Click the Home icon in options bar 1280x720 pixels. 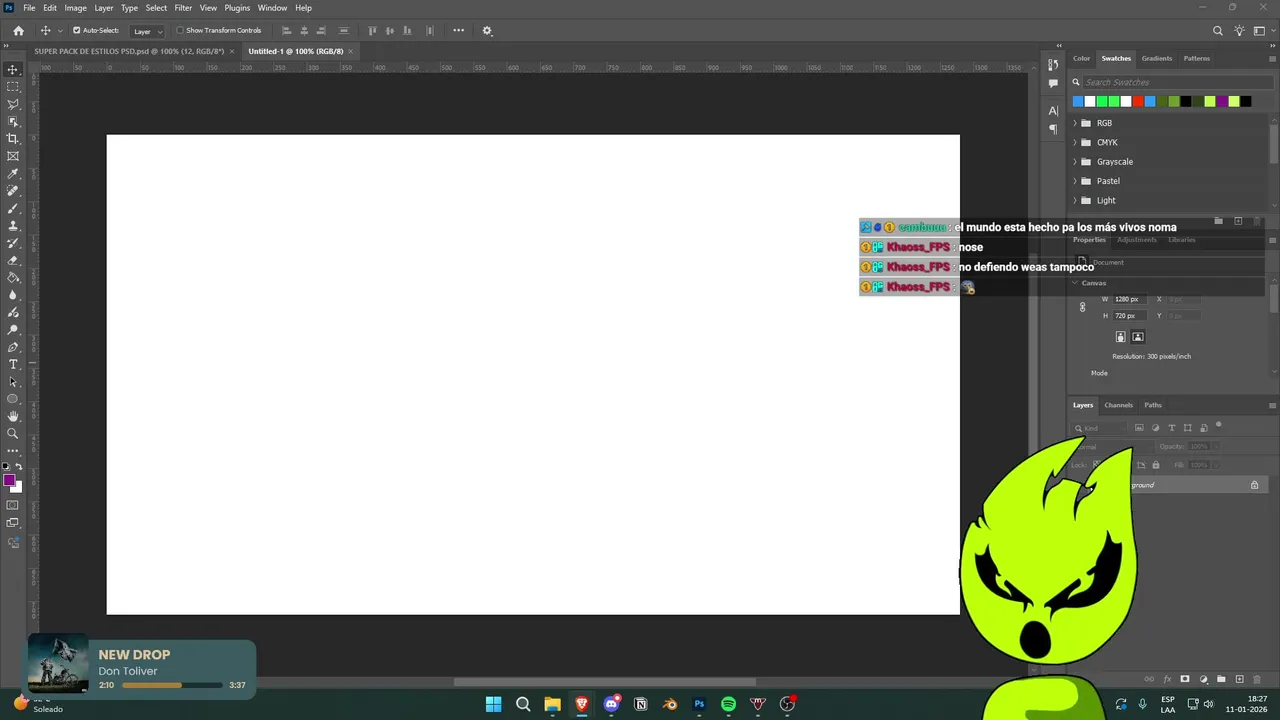18,31
